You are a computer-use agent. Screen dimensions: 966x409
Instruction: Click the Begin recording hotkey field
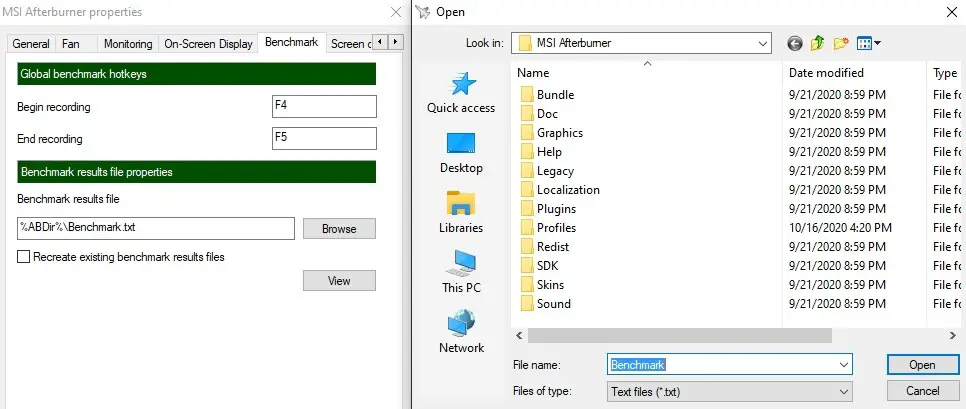(324, 106)
